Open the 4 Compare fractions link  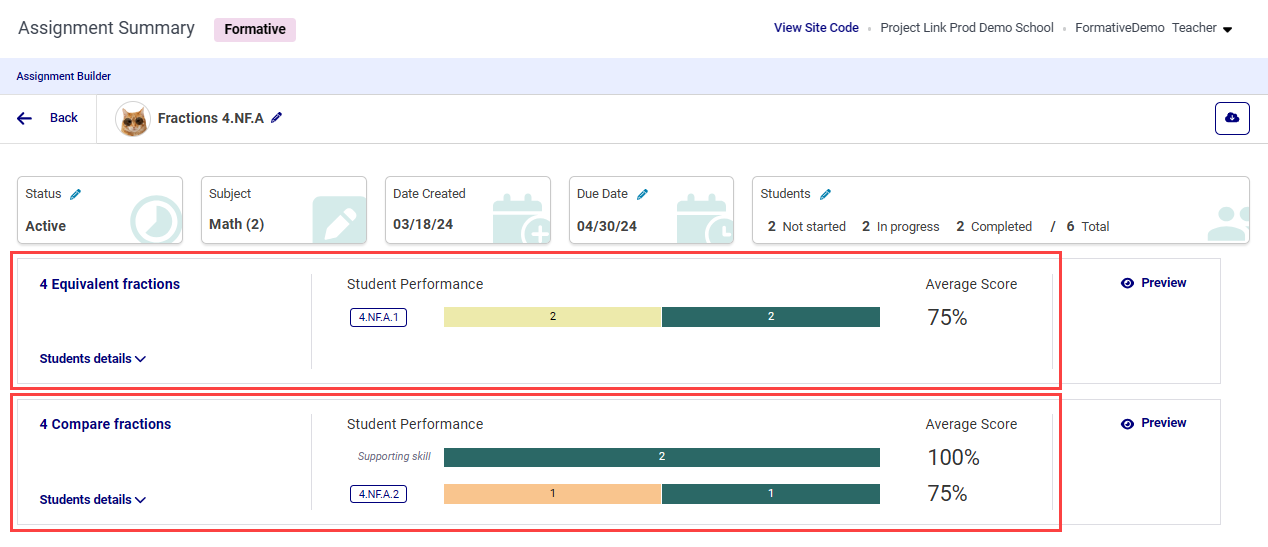coord(105,424)
